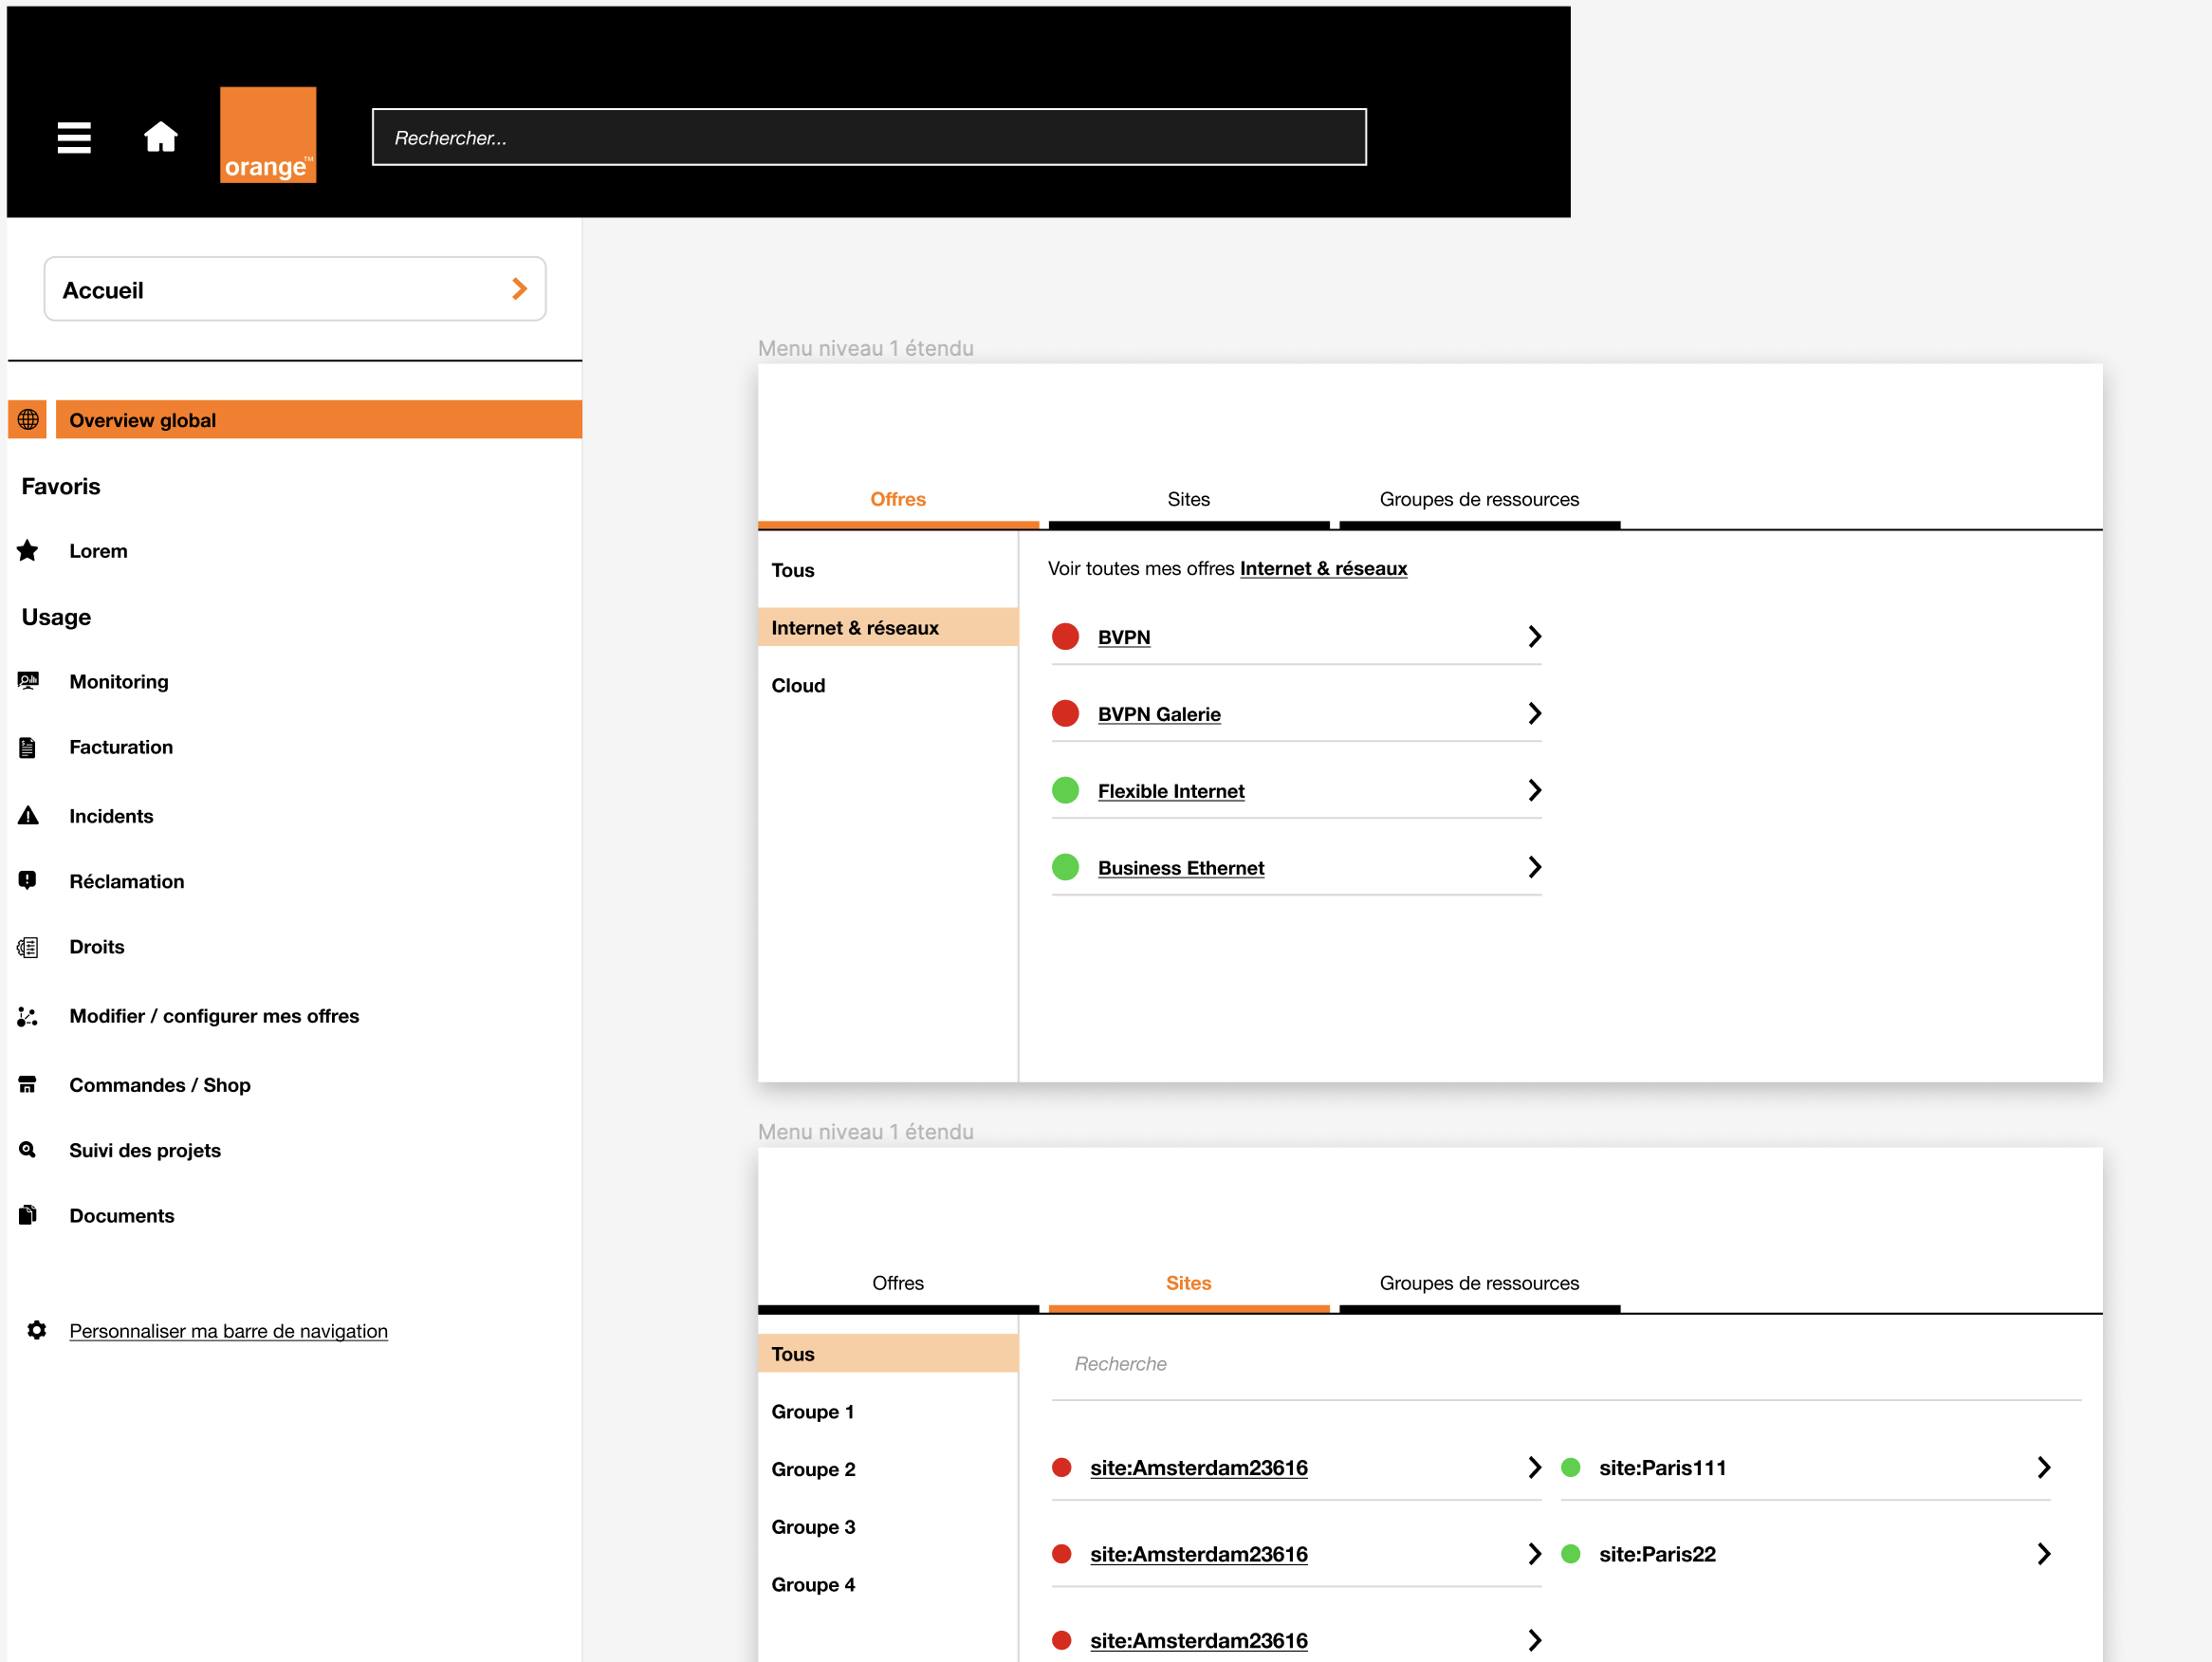Expand the BVPN Galerie row chevron
Image resolution: width=2212 pixels, height=1662 pixels.
pos(1534,713)
